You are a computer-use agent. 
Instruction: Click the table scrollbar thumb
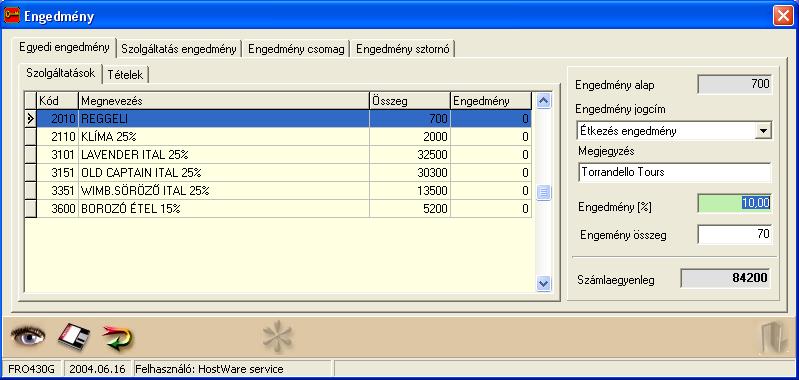coord(543,193)
